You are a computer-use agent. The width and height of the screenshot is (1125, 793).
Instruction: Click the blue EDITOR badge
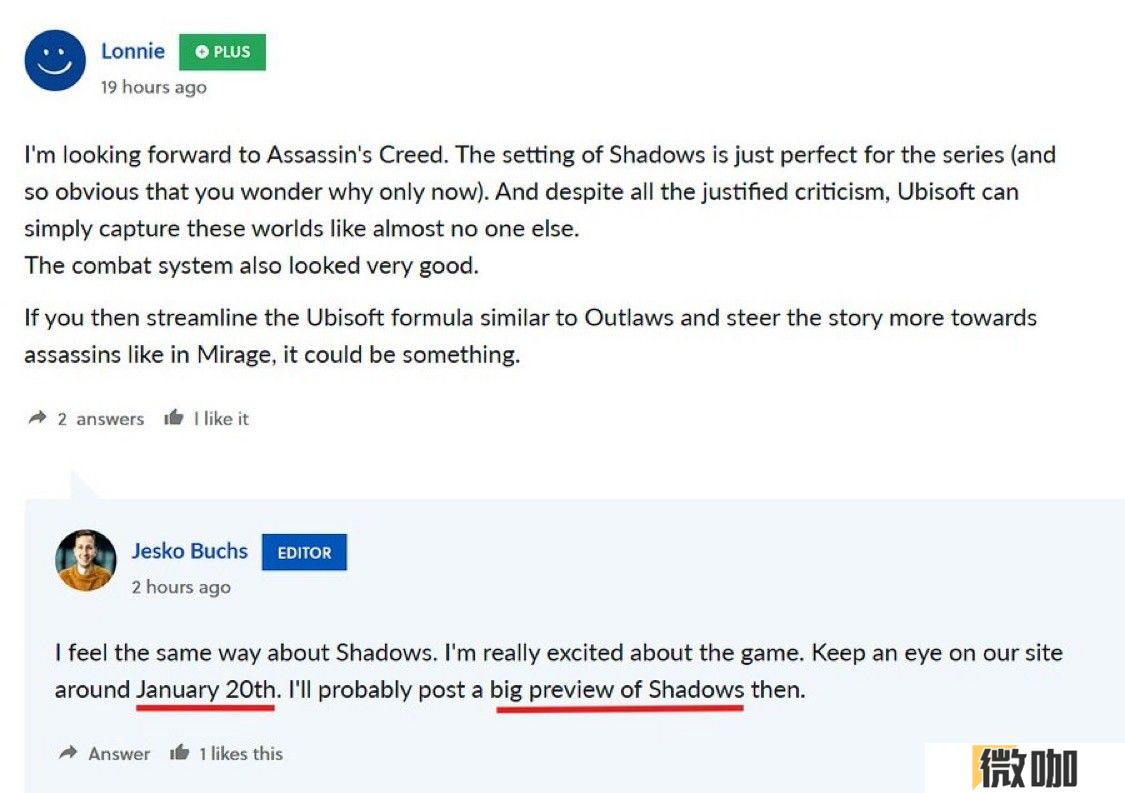click(x=304, y=553)
